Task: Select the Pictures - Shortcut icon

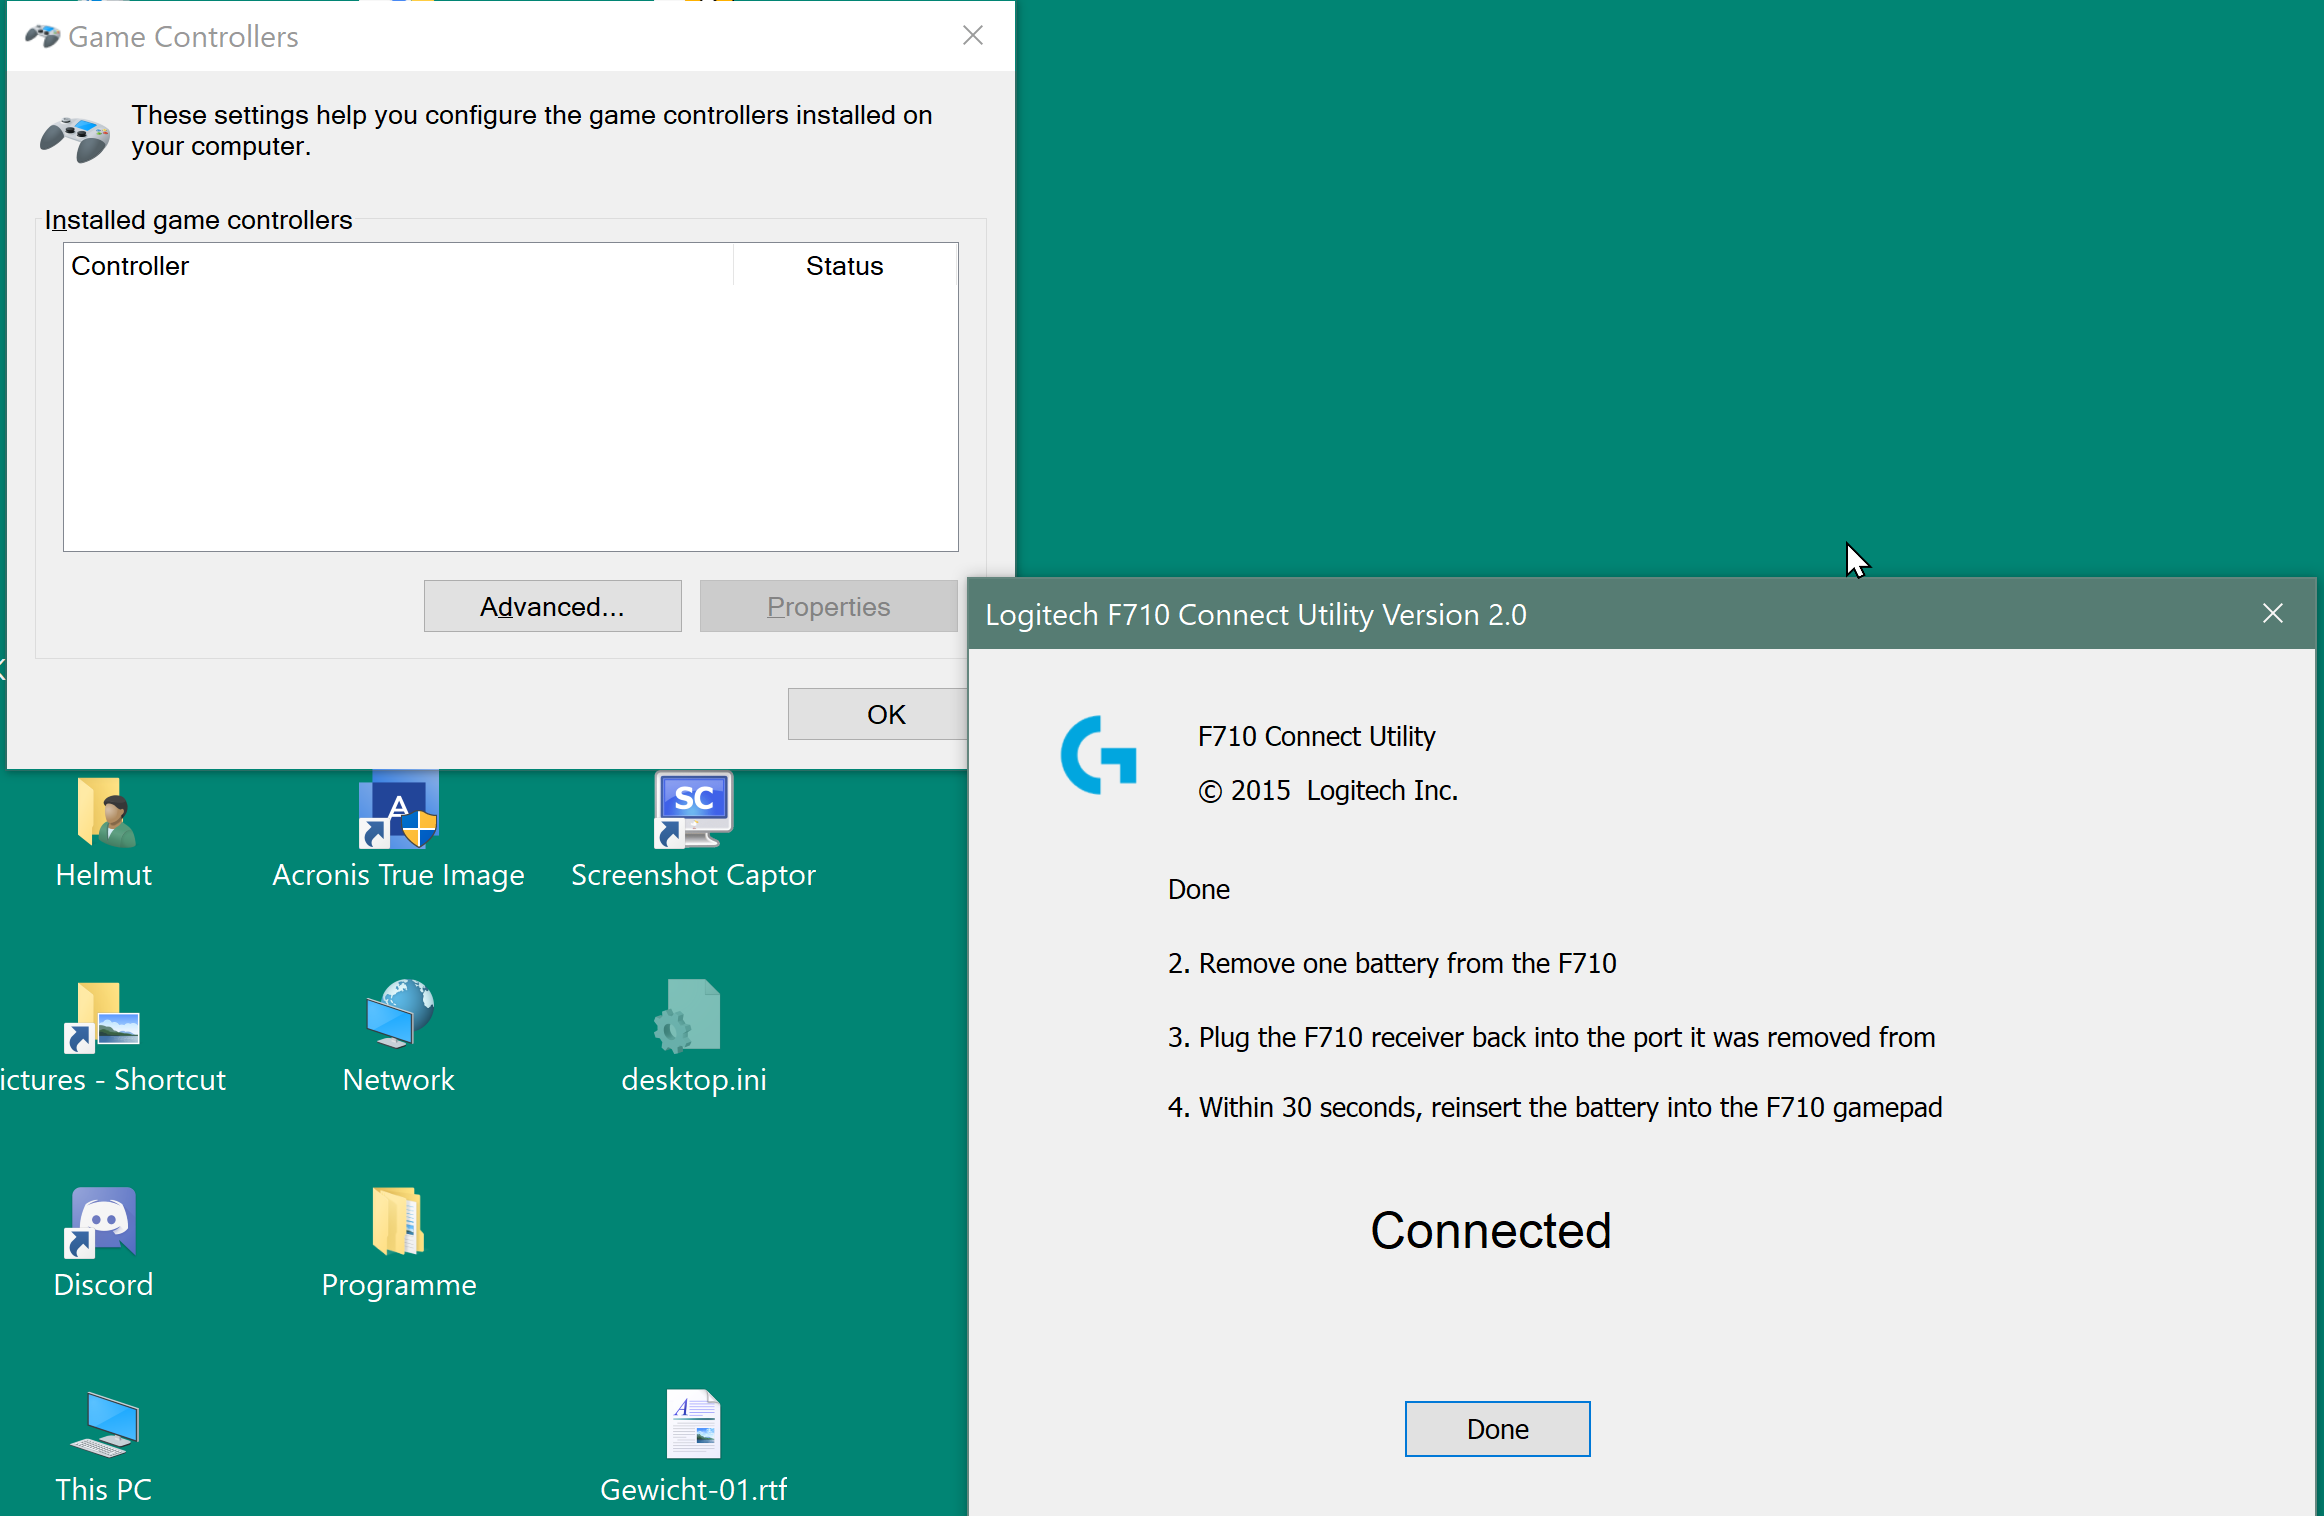Action: coord(104,1018)
